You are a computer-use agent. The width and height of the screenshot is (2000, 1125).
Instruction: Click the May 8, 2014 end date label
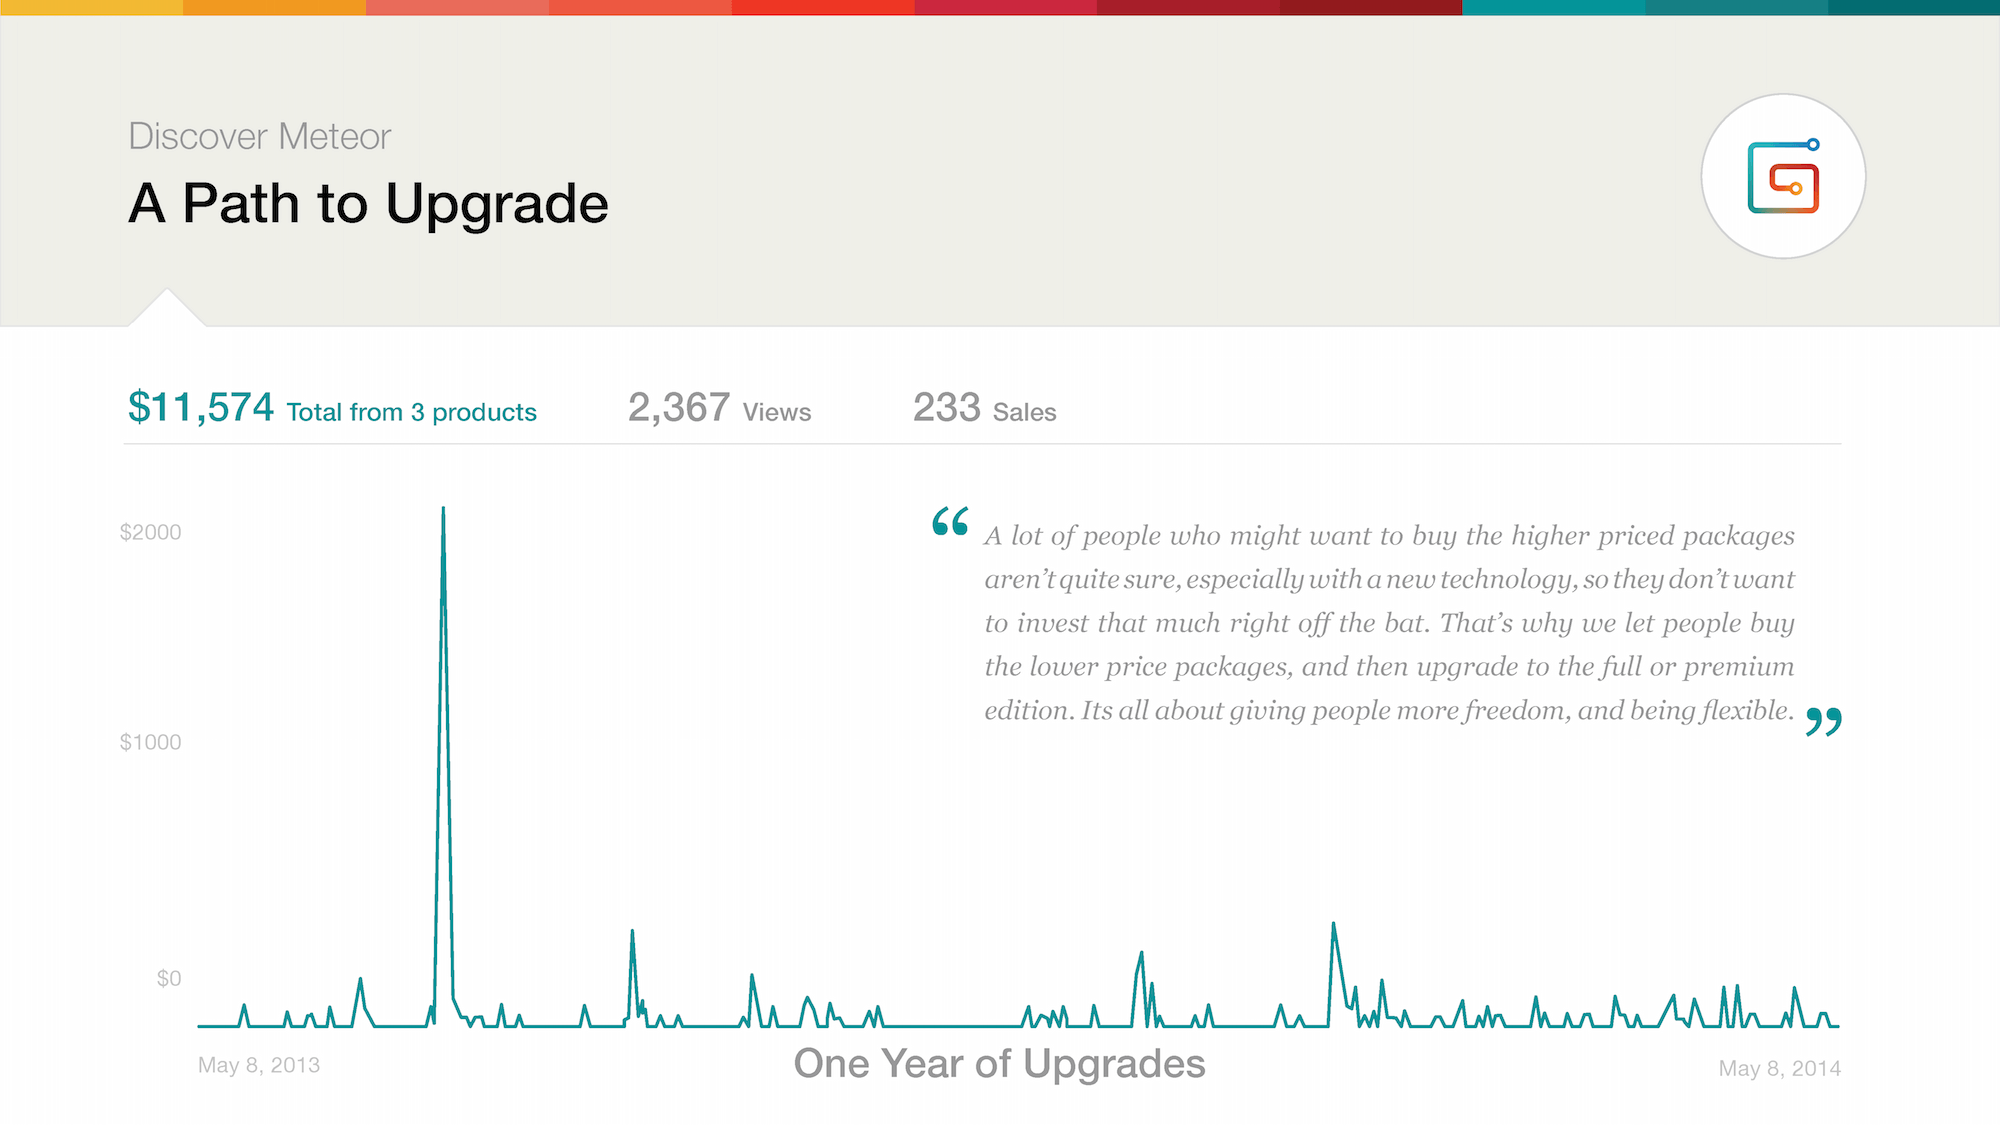coord(1780,1068)
